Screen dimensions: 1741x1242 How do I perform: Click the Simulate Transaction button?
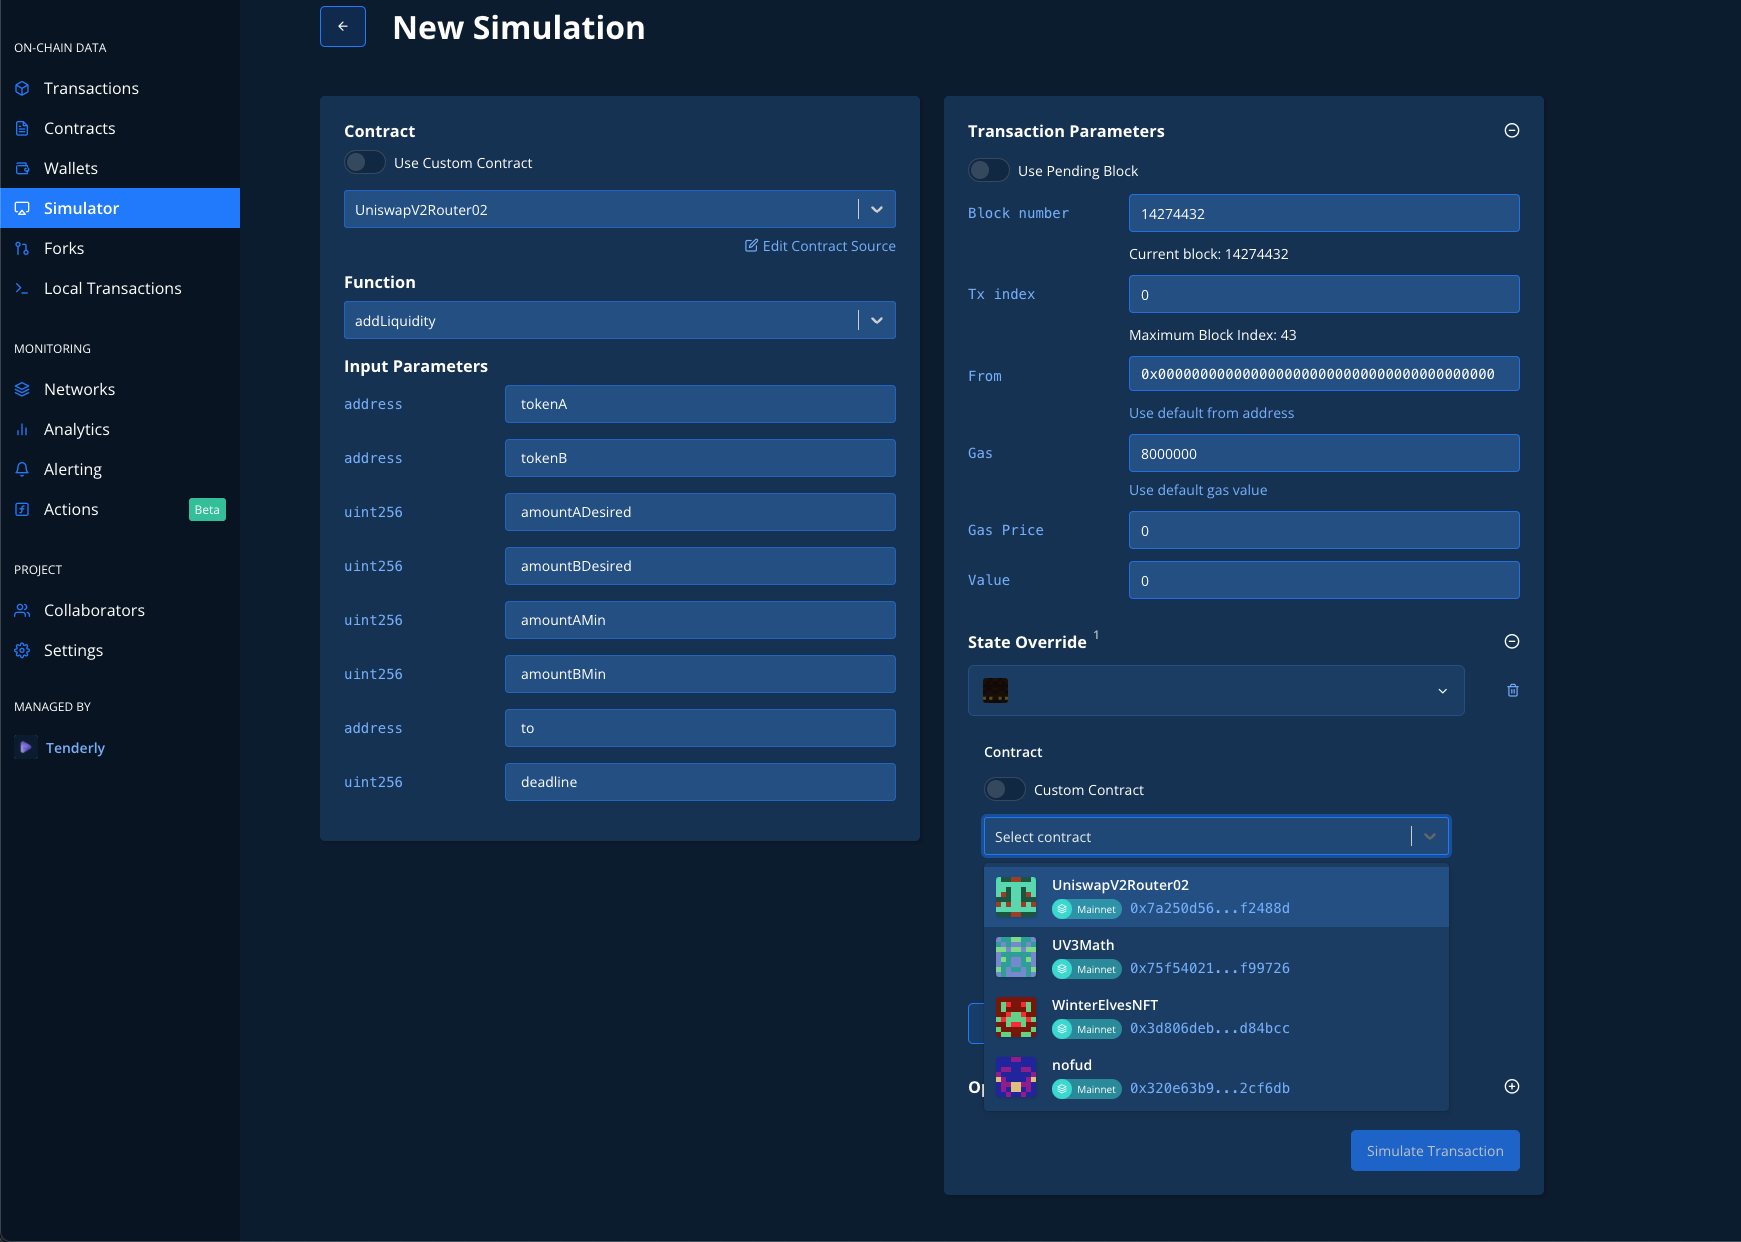pyautogui.click(x=1435, y=1150)
